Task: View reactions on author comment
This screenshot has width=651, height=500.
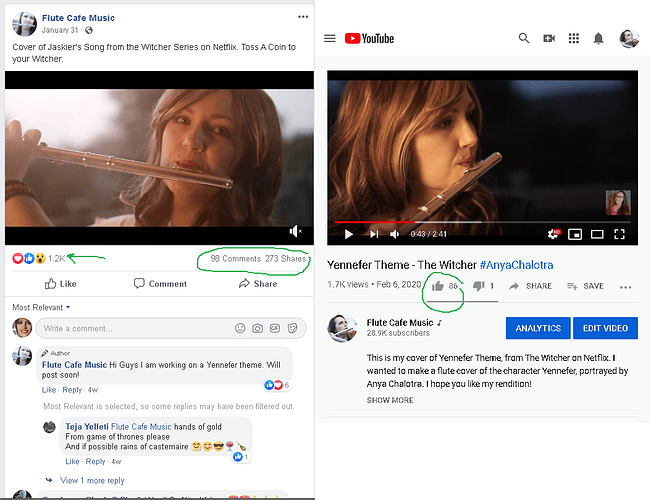Action: (x=277, y=385)
